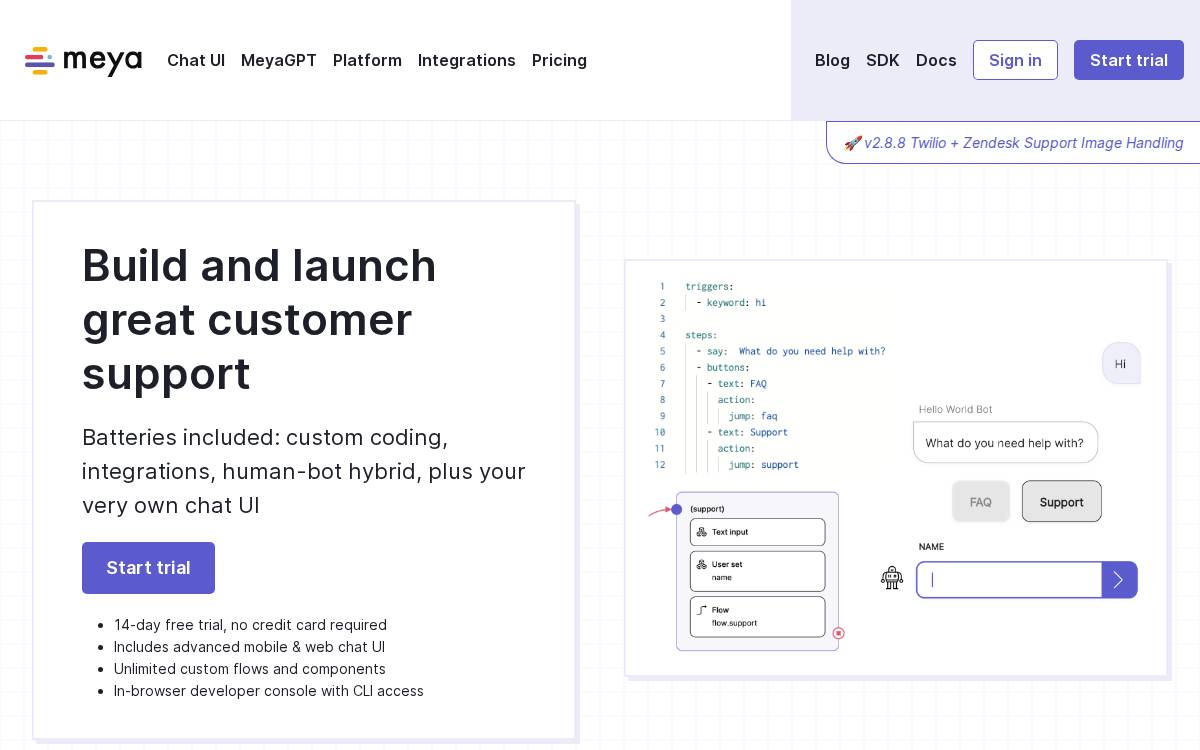Open the SDK link
1200x750 pixels.
coord(883,60)
